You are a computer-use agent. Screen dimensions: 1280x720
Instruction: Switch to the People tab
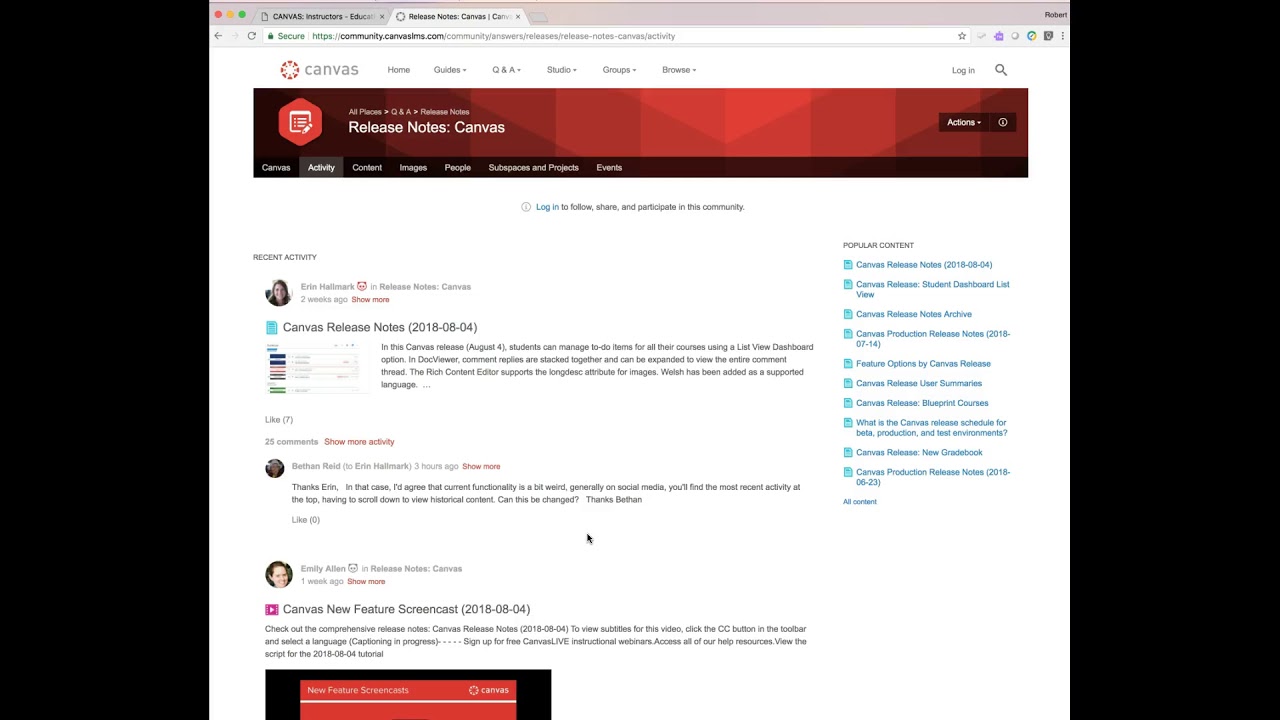(x=457, y=168)
